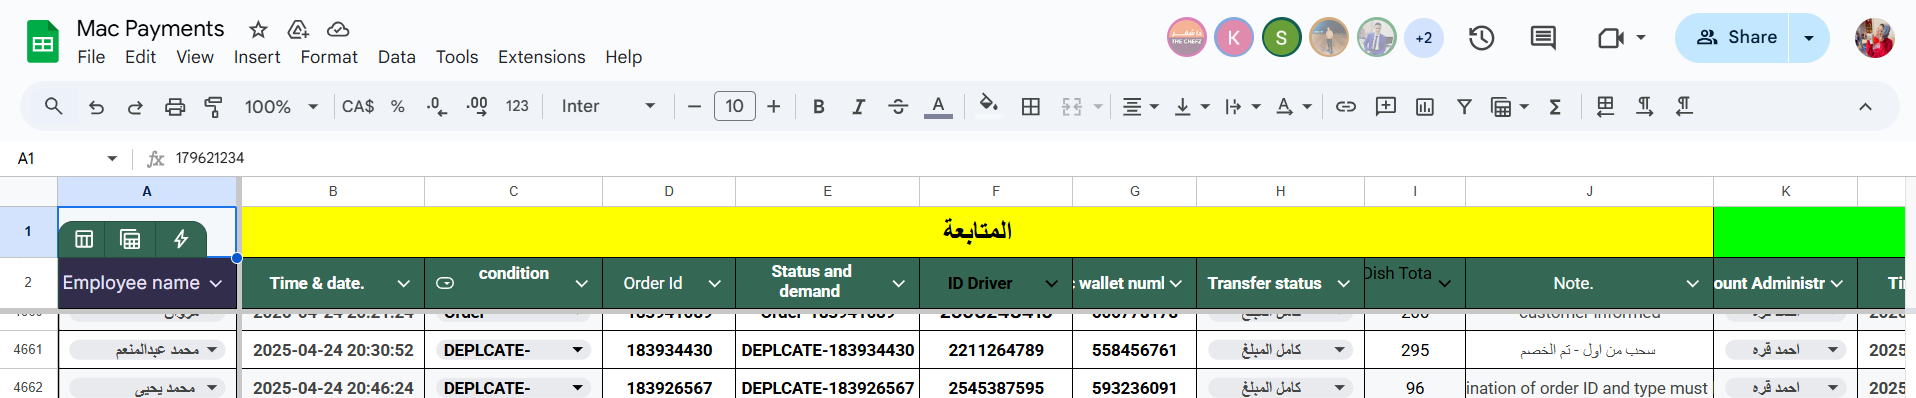Click the print icon

(x=175, y=106)
